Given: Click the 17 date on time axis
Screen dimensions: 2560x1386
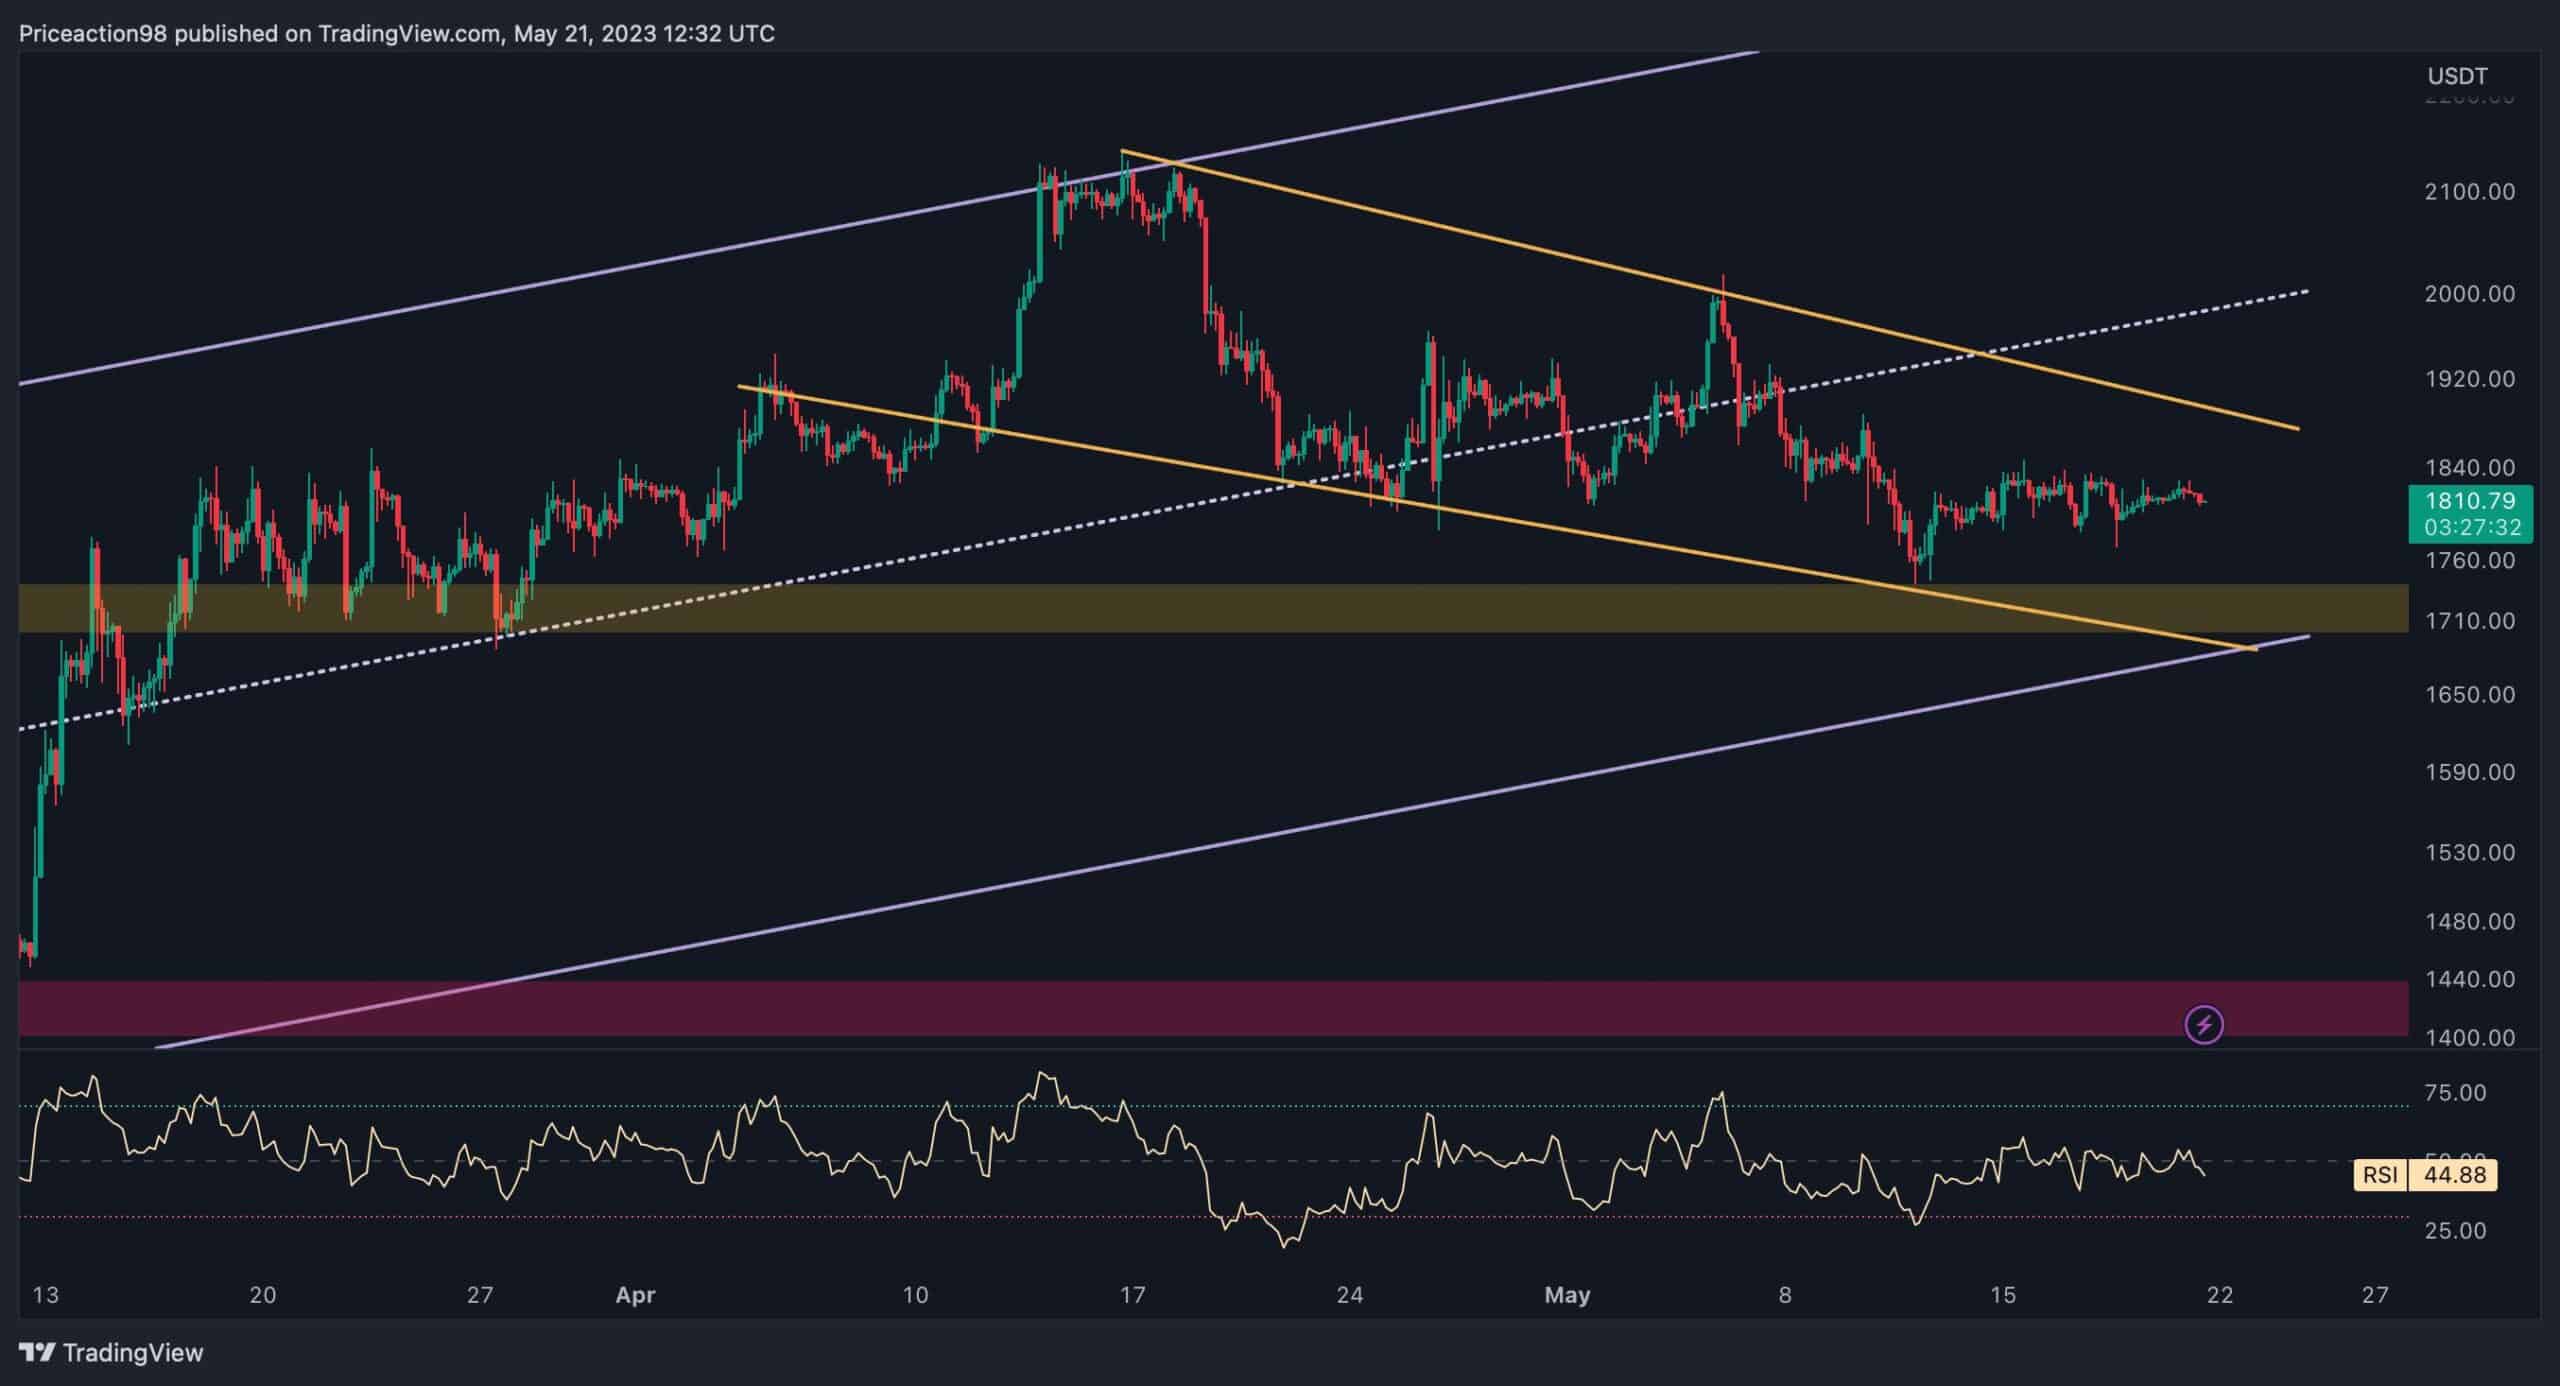Looking at the screenshot, I should [x=1132, y=1295].
